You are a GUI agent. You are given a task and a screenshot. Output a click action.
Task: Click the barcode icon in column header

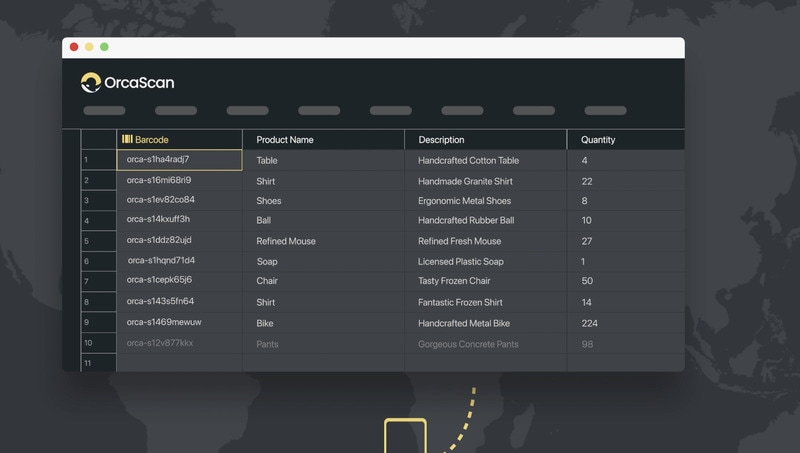point(127,140)
